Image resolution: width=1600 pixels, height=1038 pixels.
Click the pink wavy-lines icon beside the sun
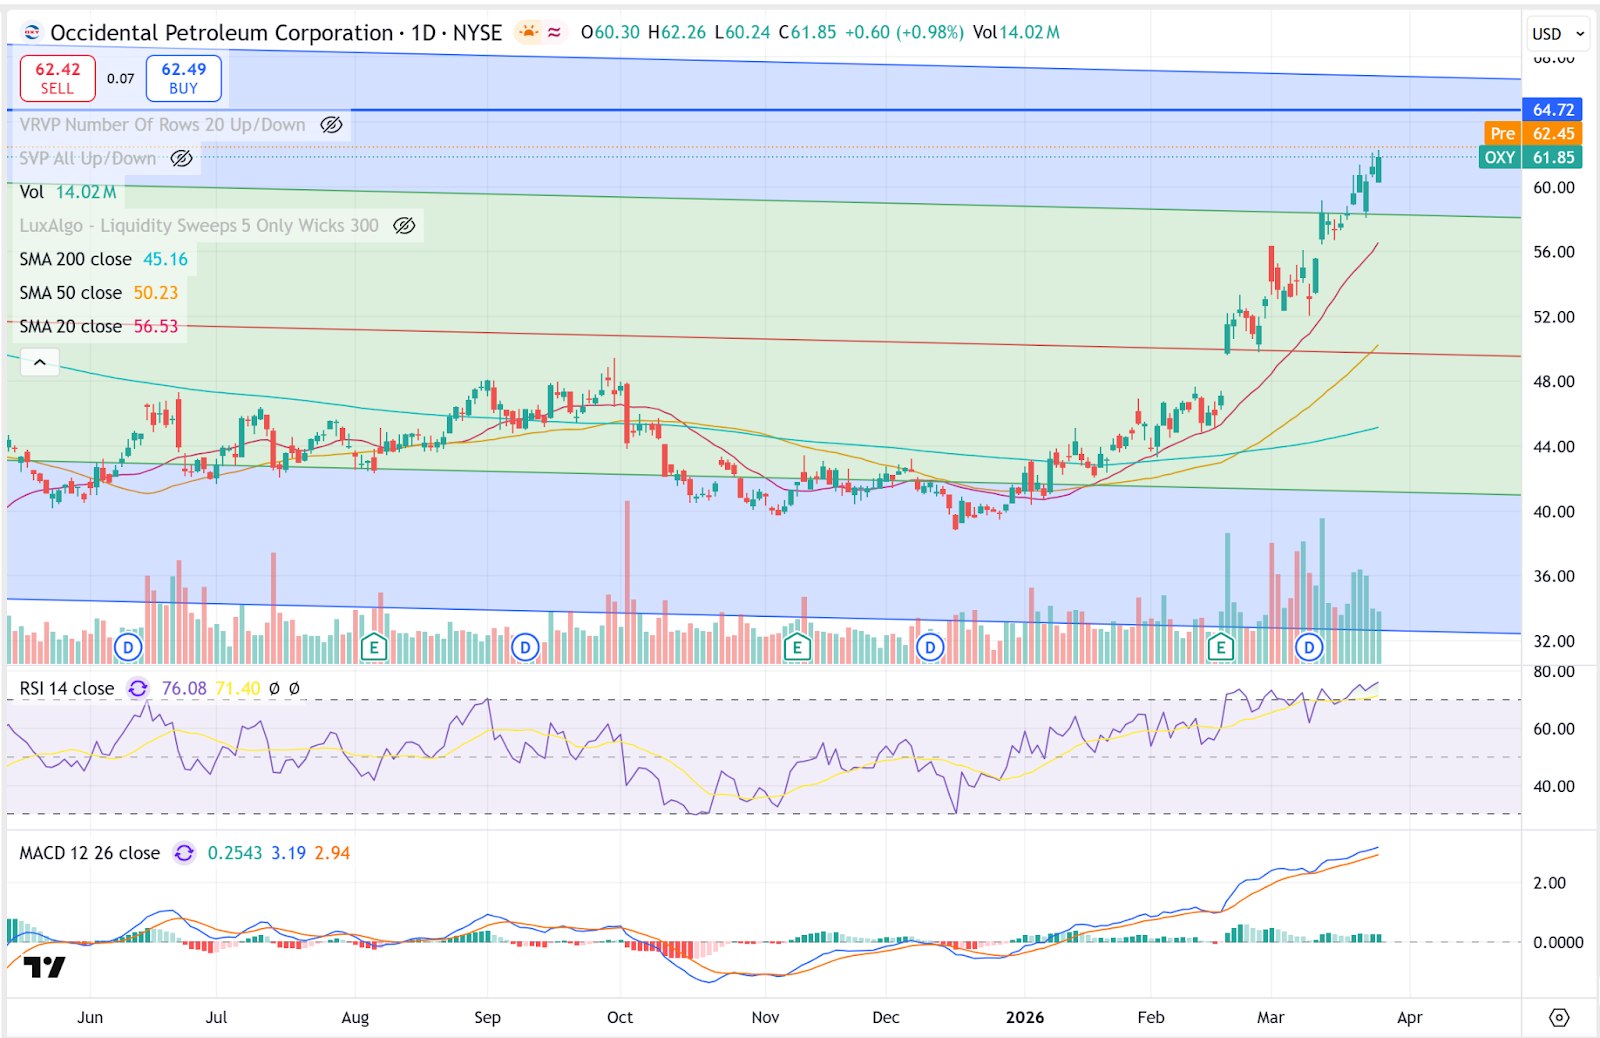point(554,32)
